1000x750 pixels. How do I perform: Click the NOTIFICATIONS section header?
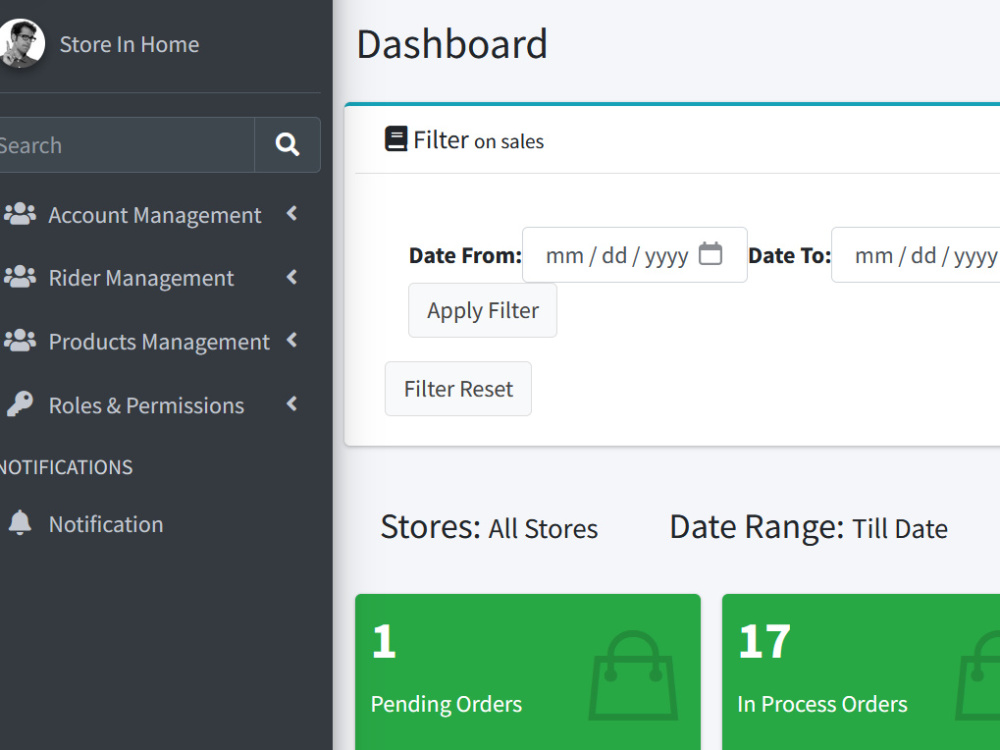(x=66, y=467)
